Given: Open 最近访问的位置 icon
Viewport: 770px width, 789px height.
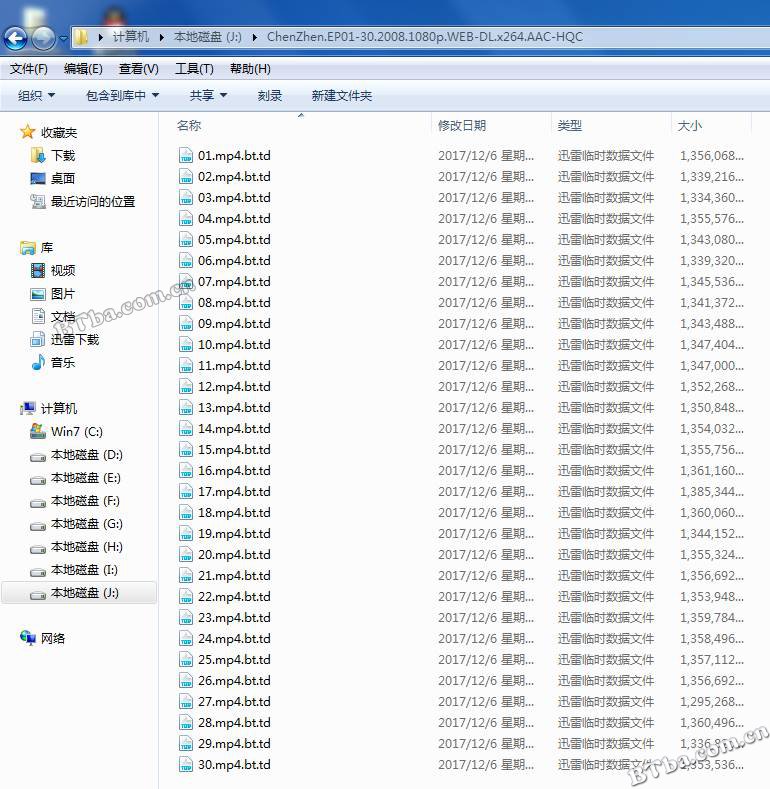Looking at the screenshot, I should tap(38, 201).
